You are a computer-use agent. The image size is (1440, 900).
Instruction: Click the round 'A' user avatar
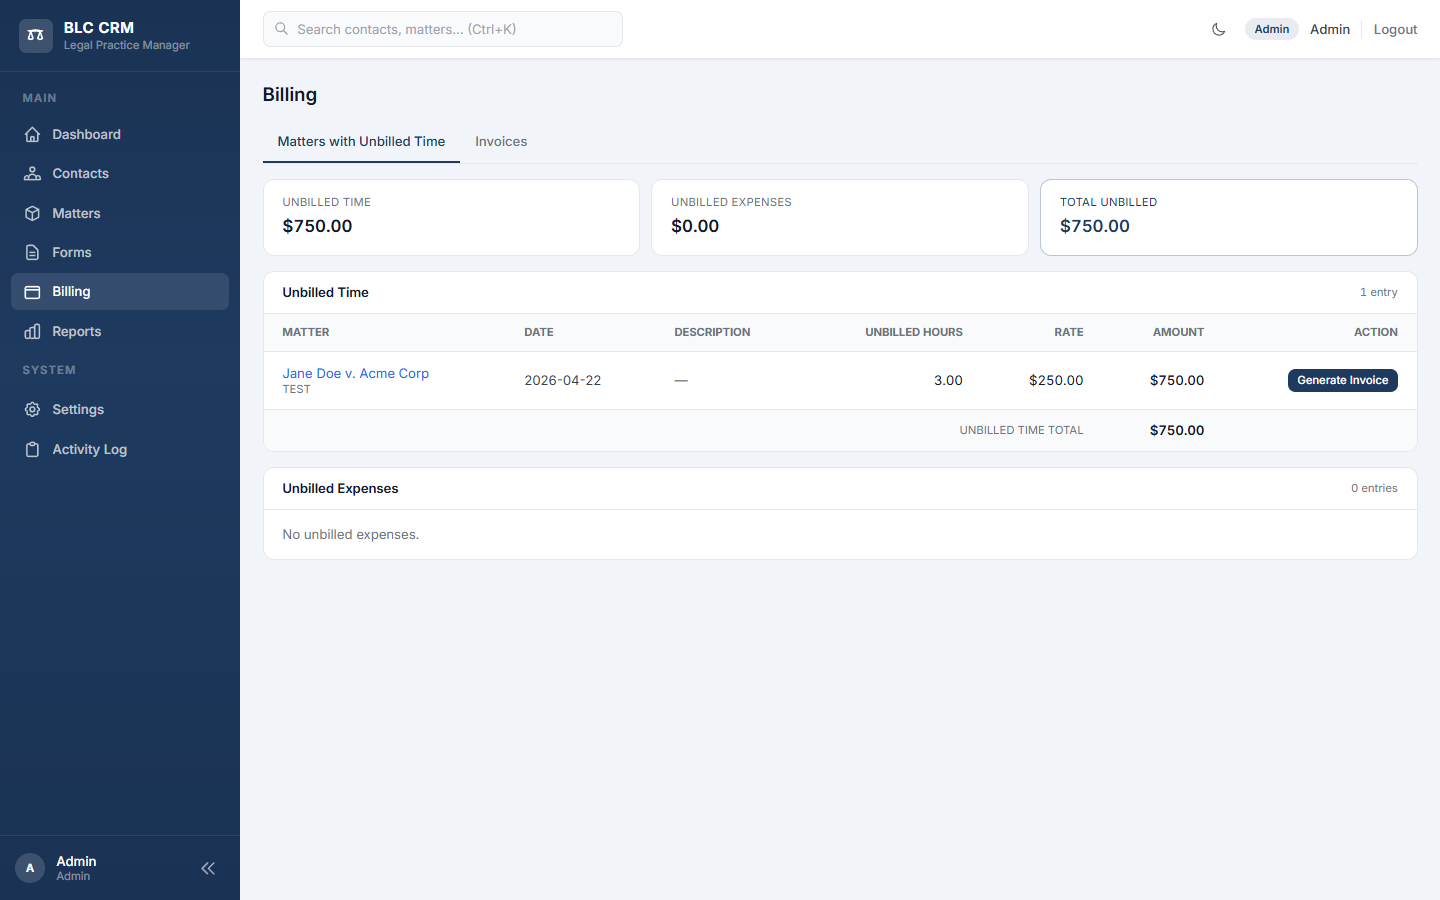point(30,868)
